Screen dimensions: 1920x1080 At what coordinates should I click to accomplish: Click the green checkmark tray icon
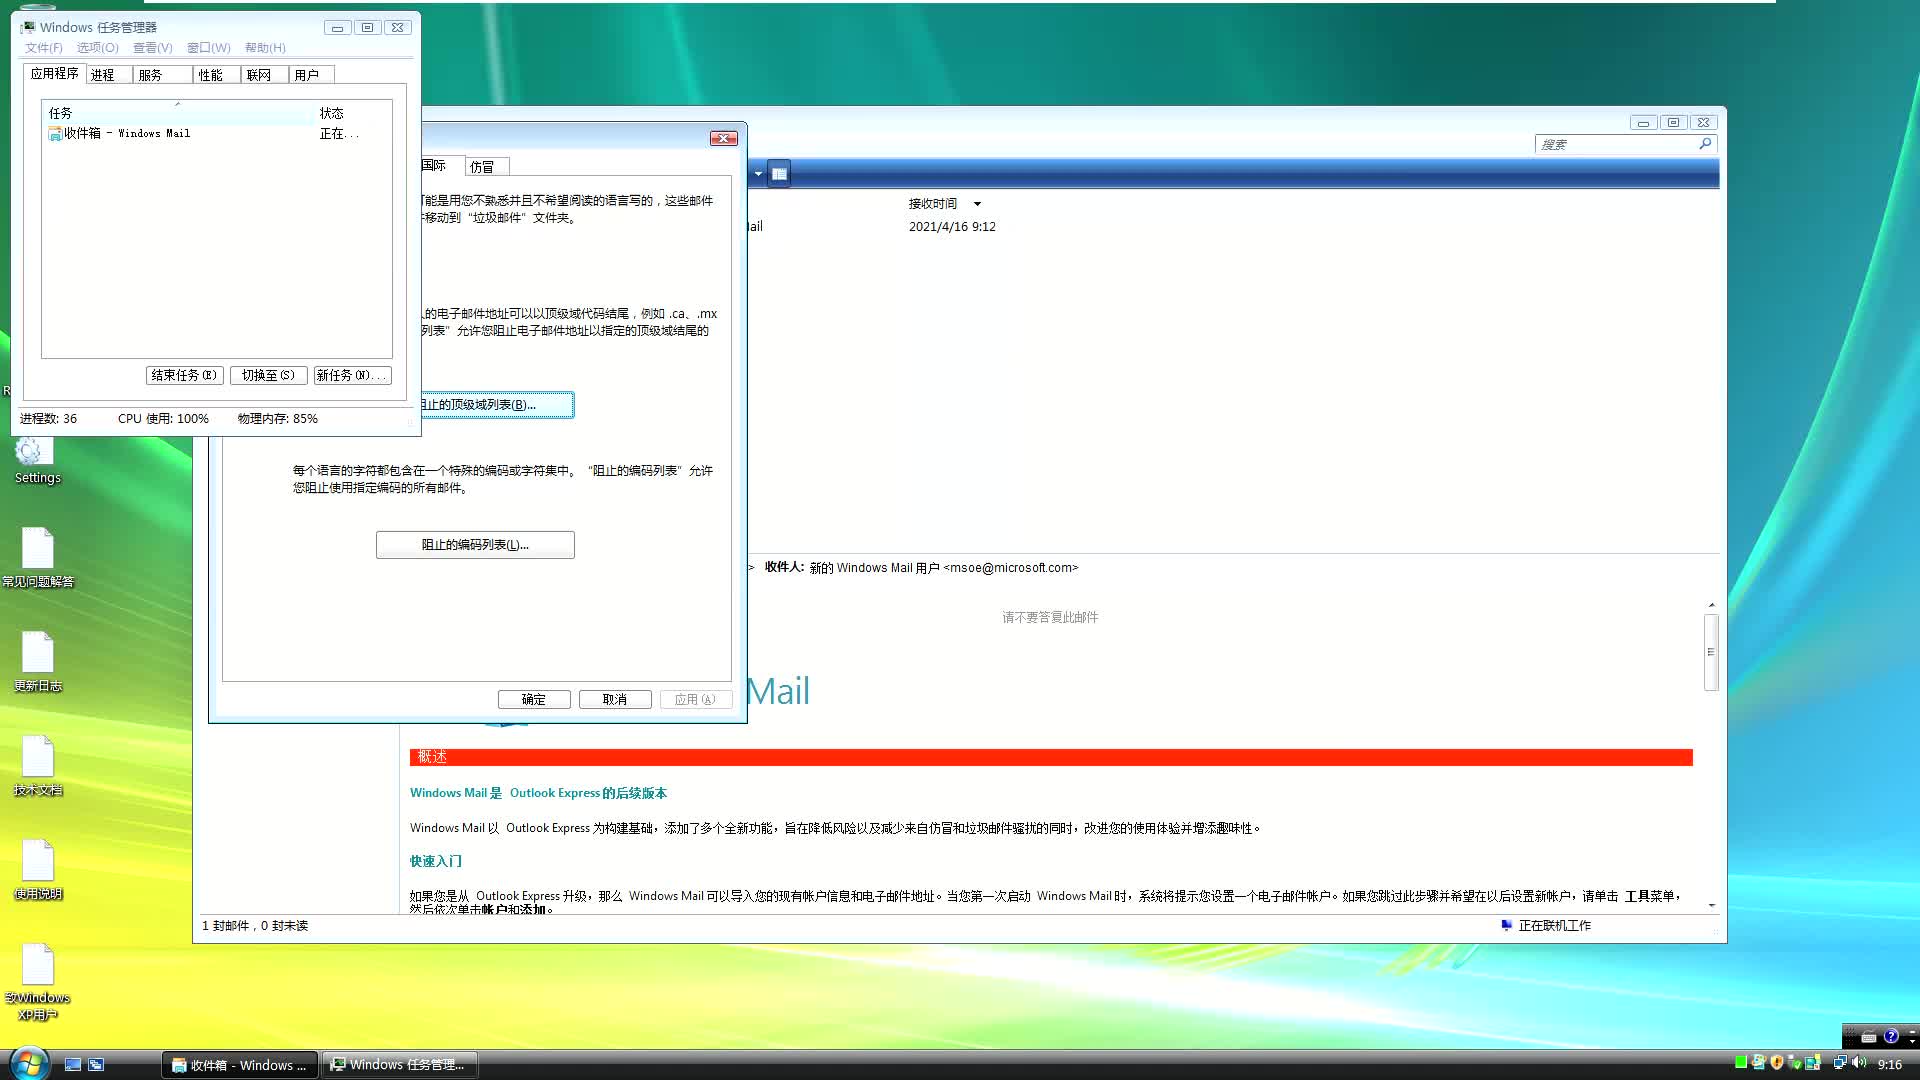click(1795, 1063)
